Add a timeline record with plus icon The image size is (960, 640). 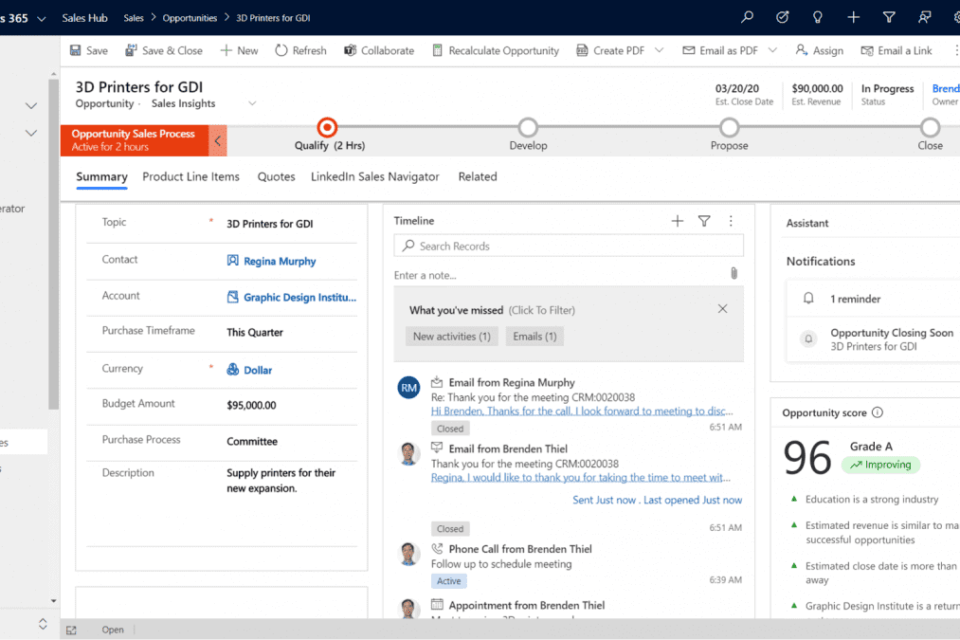click(677, 221)
